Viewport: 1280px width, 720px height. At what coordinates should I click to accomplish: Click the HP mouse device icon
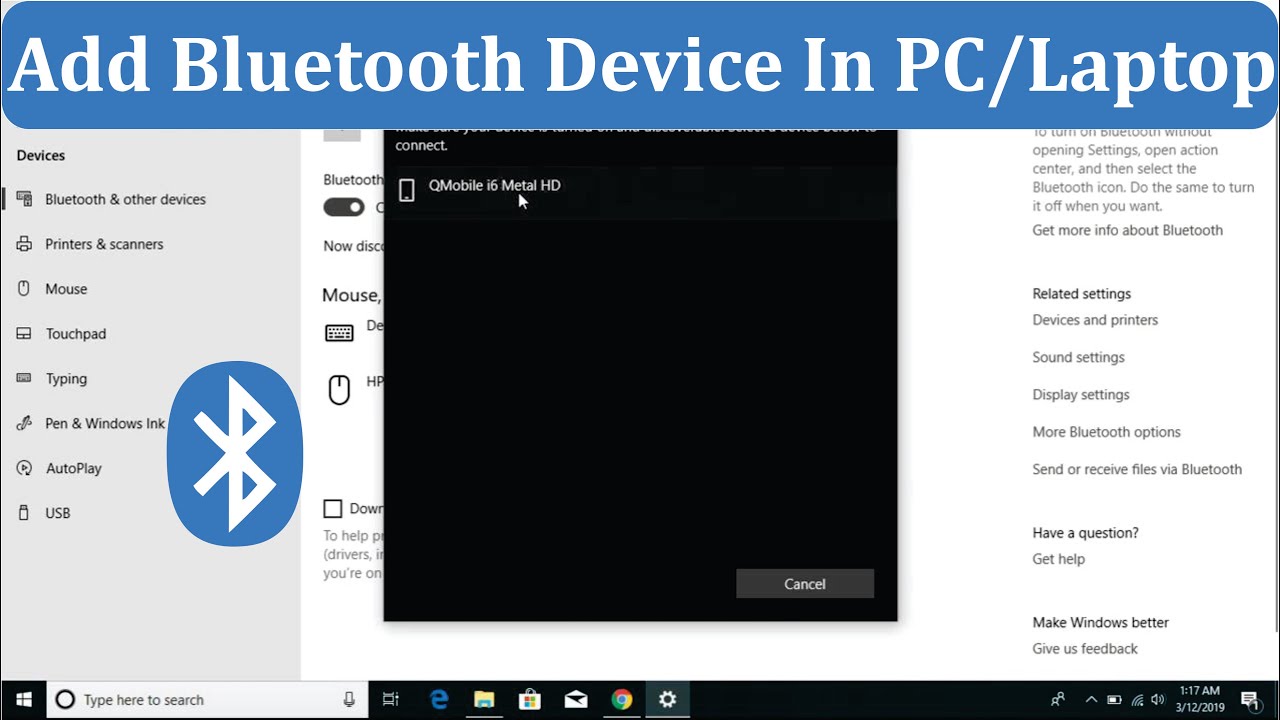tap(340, 389)
